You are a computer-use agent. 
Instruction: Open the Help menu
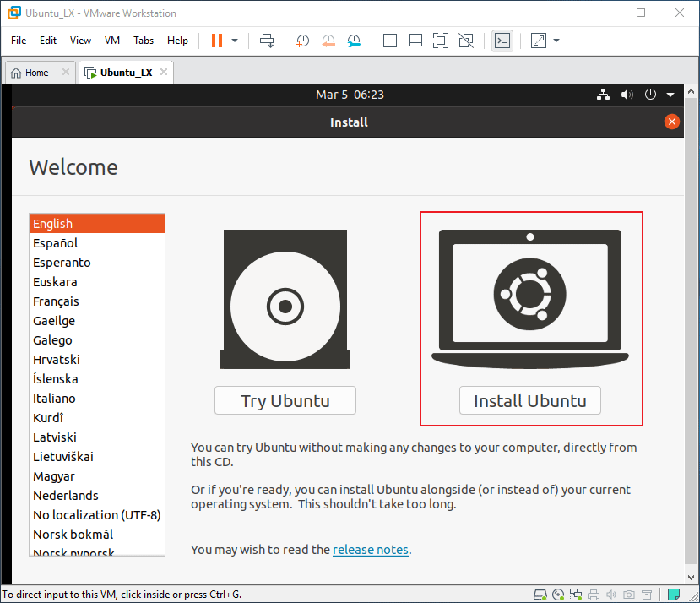(x=177, y=41)
